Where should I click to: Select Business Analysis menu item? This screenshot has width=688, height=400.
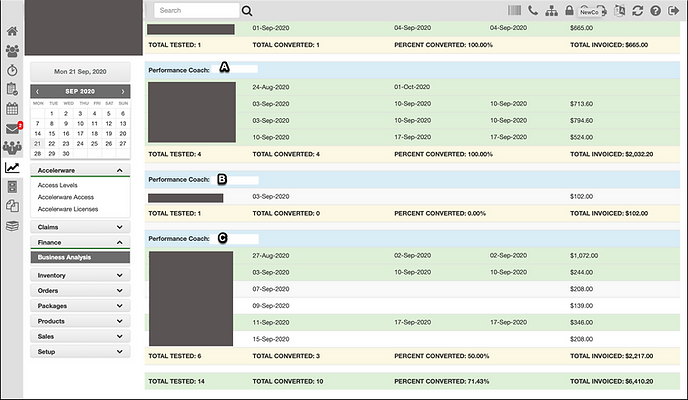click(x=80, y=257)
